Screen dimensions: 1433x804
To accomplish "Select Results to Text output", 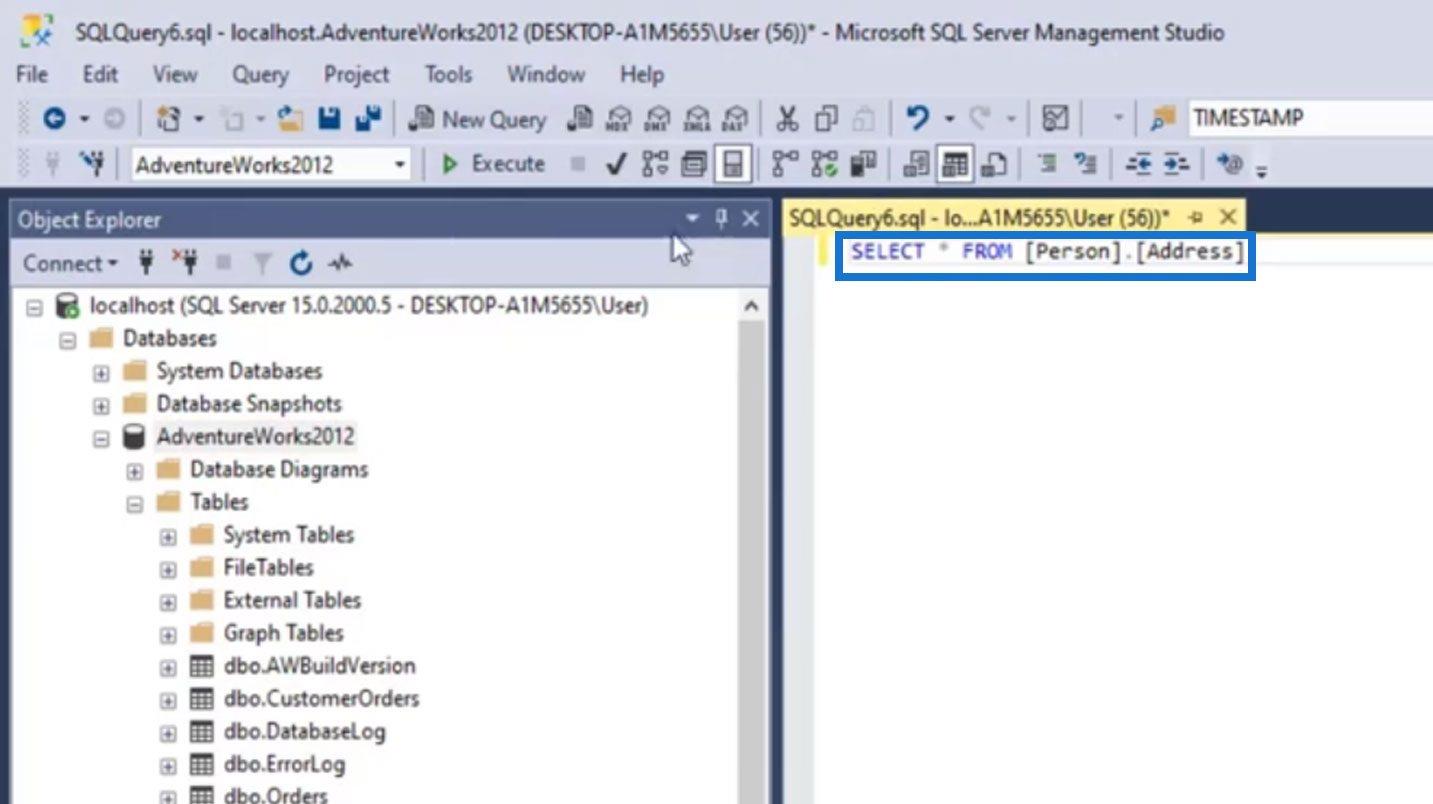I will (x=915, y=164).
